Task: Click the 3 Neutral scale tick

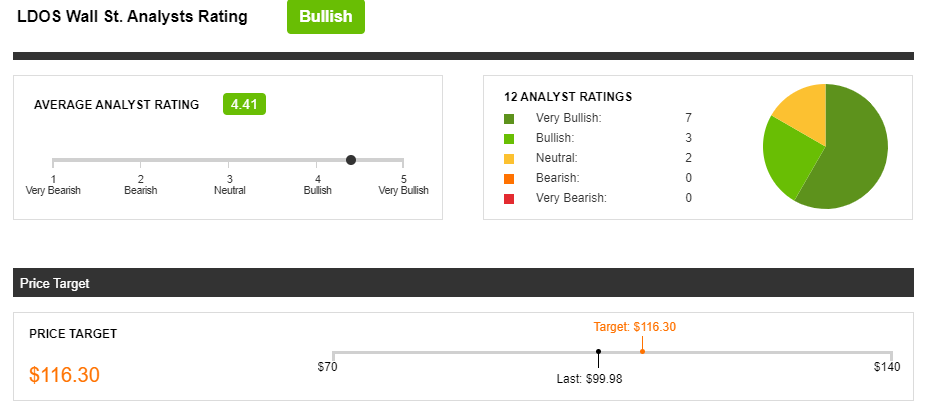Action: point(230,185)
